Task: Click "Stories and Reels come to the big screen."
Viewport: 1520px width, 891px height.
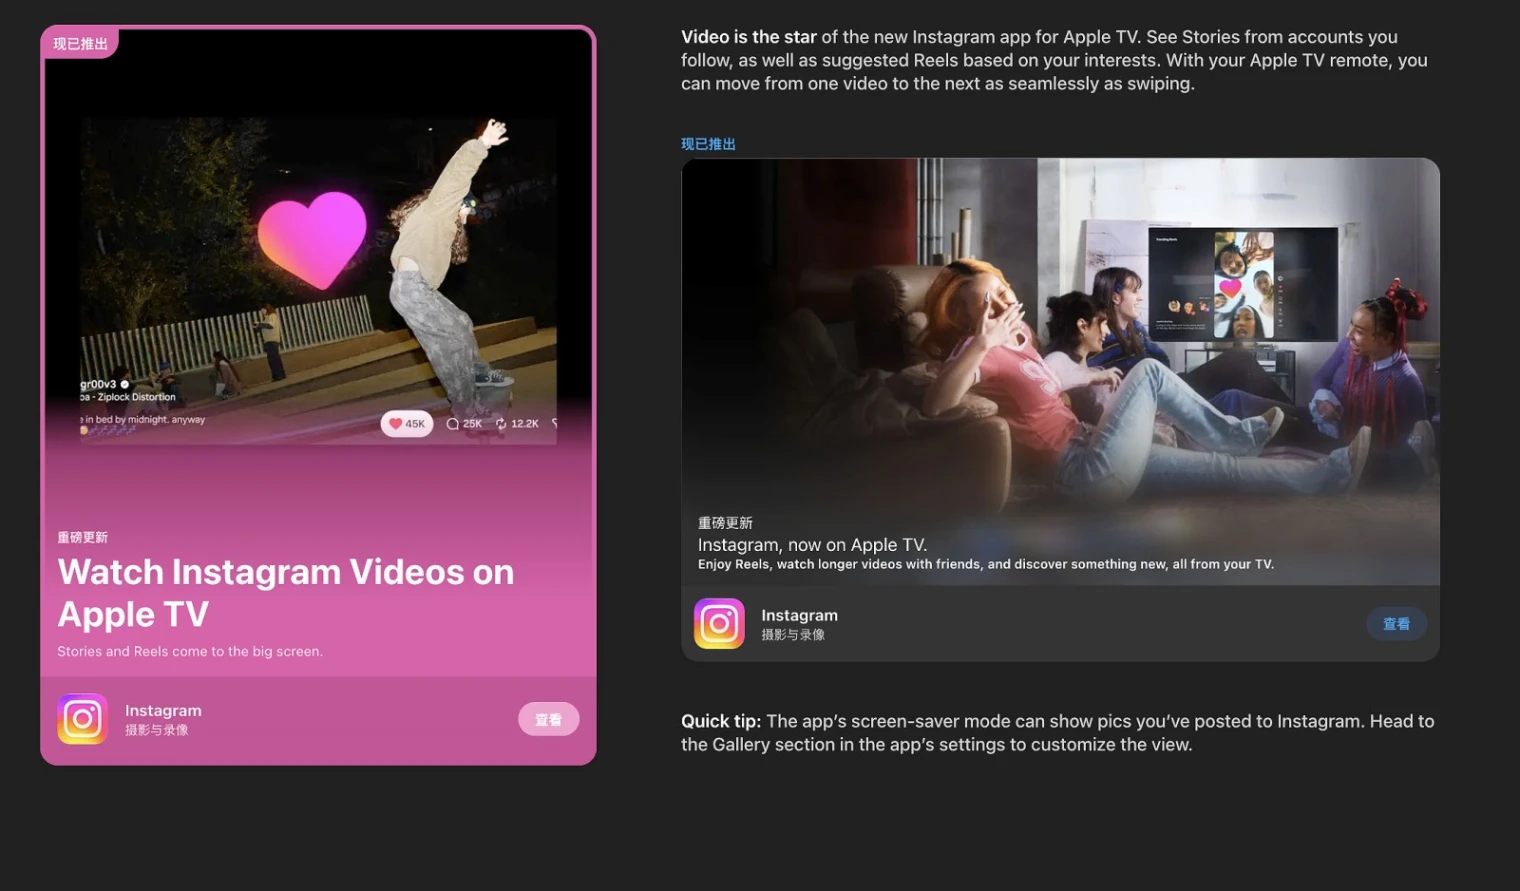Action: point(190,651)
